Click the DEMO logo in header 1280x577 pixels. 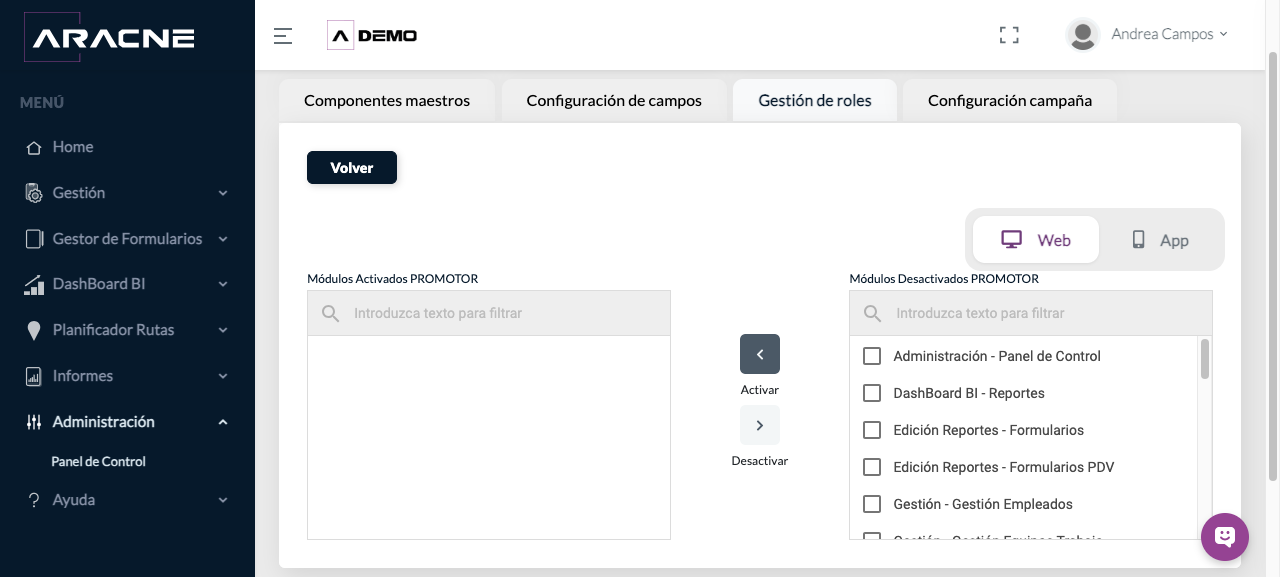click(372, 35)
